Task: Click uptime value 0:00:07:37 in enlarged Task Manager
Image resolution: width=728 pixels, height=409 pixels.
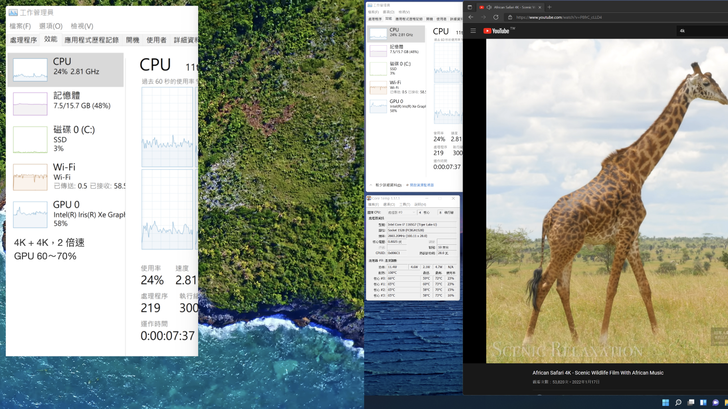Action: [167, 336]
